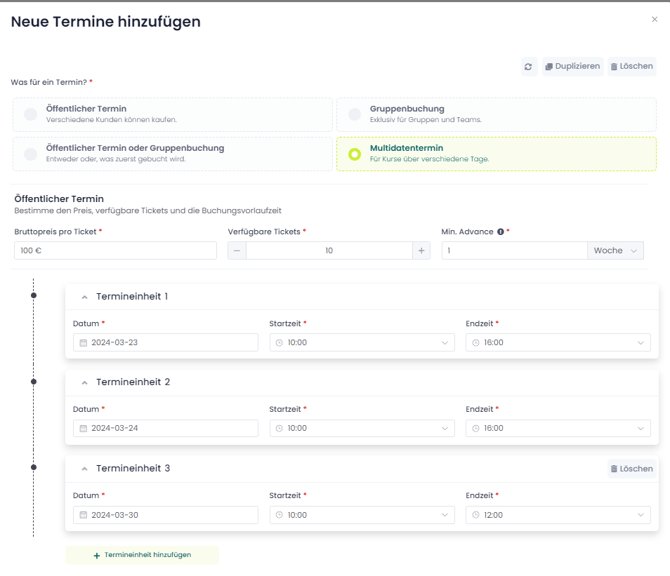Close the Neue Termine hinzufügen dialog
This screenshot has height=576, width=670.
(x=655, y=20)
